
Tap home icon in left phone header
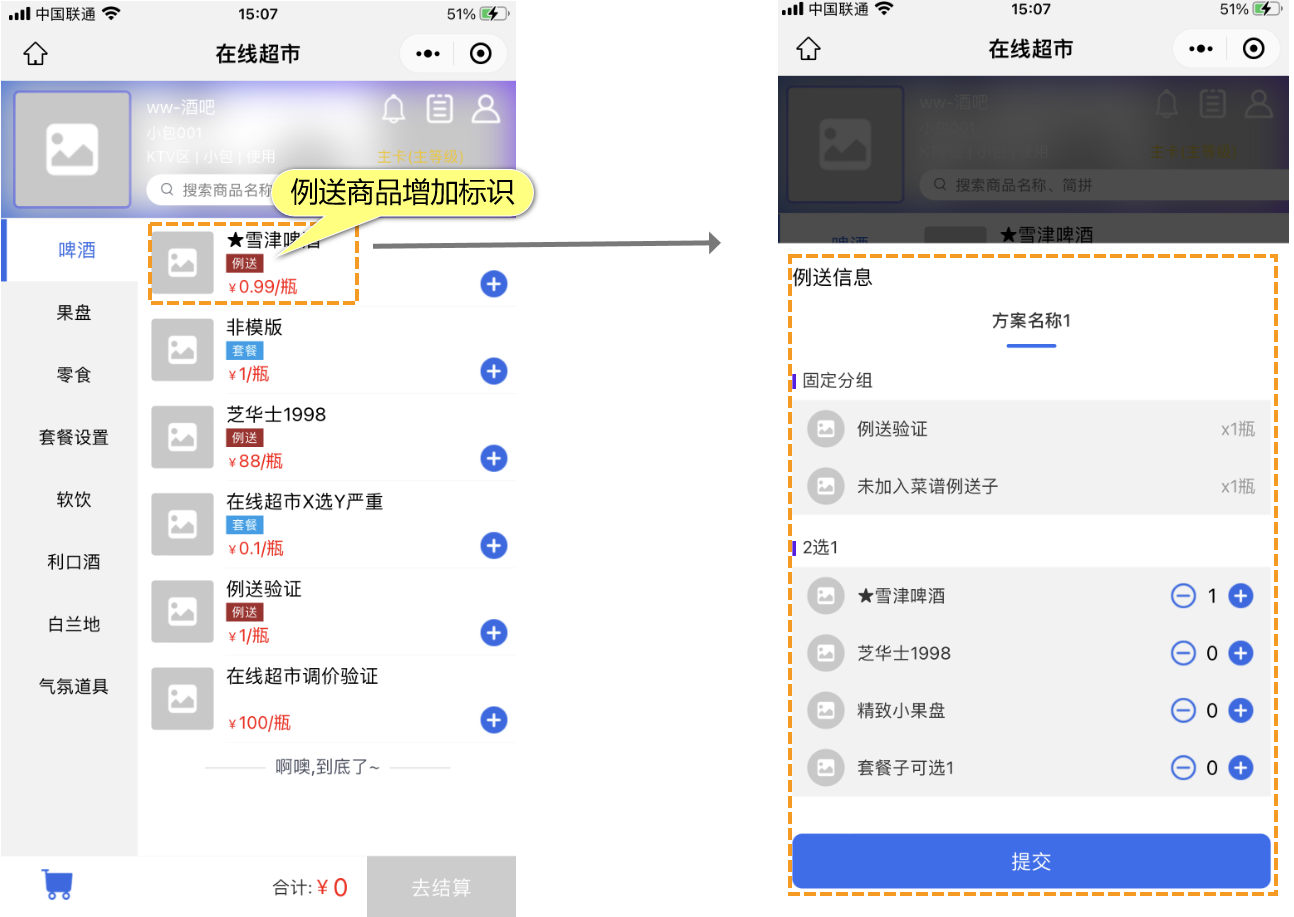[35, 54]
